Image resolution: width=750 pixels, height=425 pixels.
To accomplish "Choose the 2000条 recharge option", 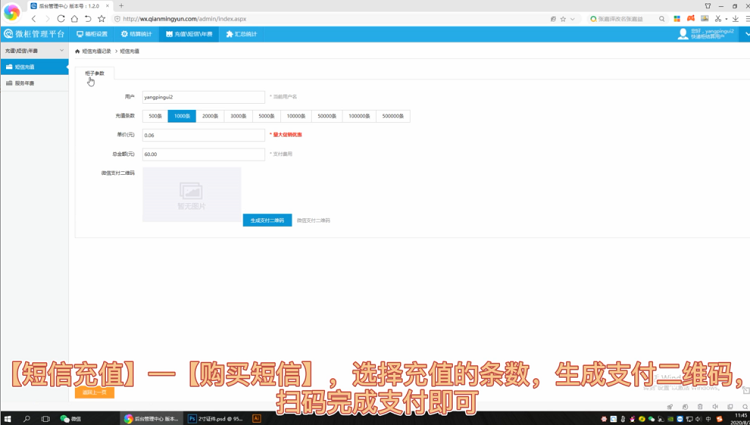I will tap(210, 116).
